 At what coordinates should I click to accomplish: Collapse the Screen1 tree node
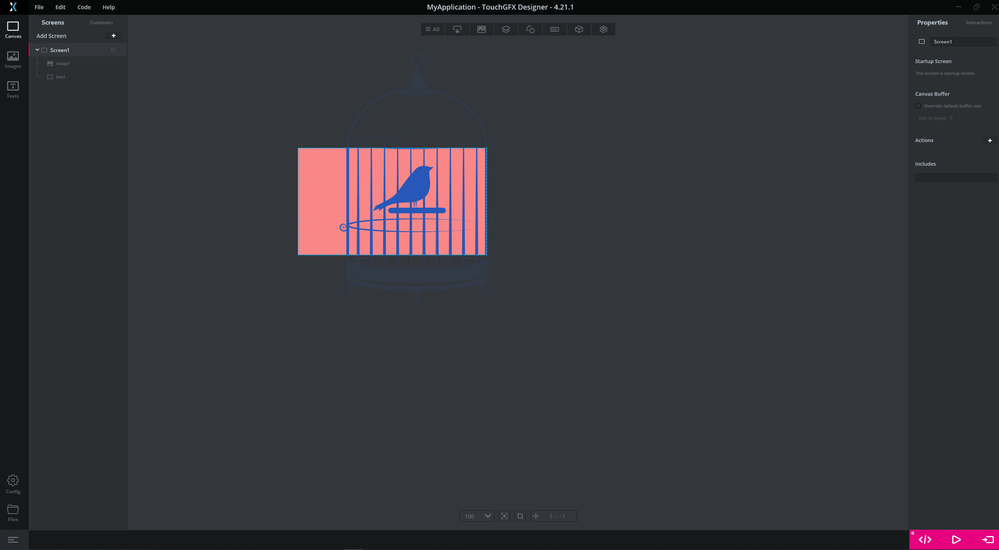(x=38, y=50)
